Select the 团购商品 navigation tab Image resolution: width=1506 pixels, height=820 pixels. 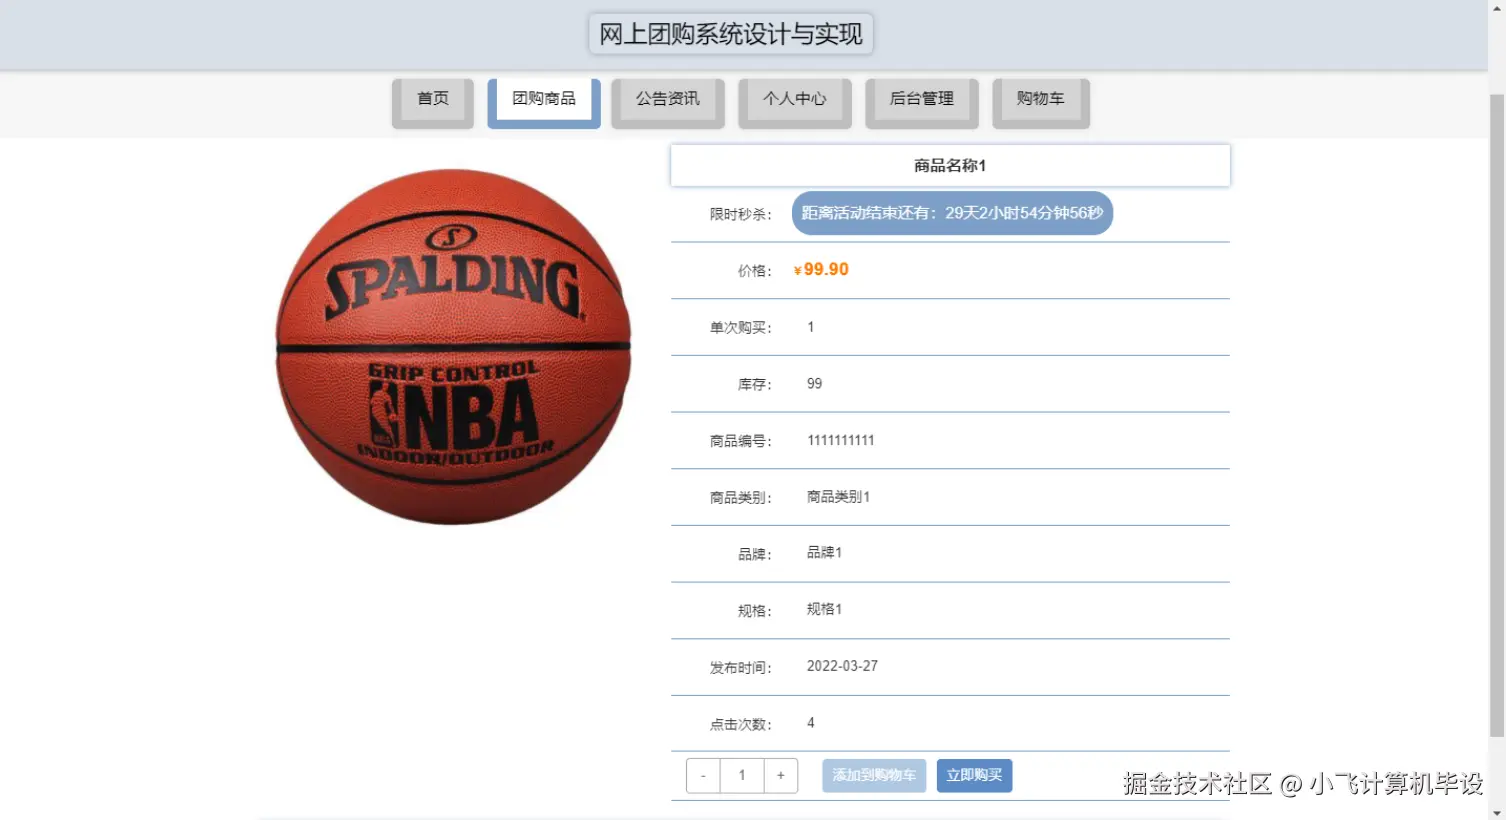coord(544,103)
